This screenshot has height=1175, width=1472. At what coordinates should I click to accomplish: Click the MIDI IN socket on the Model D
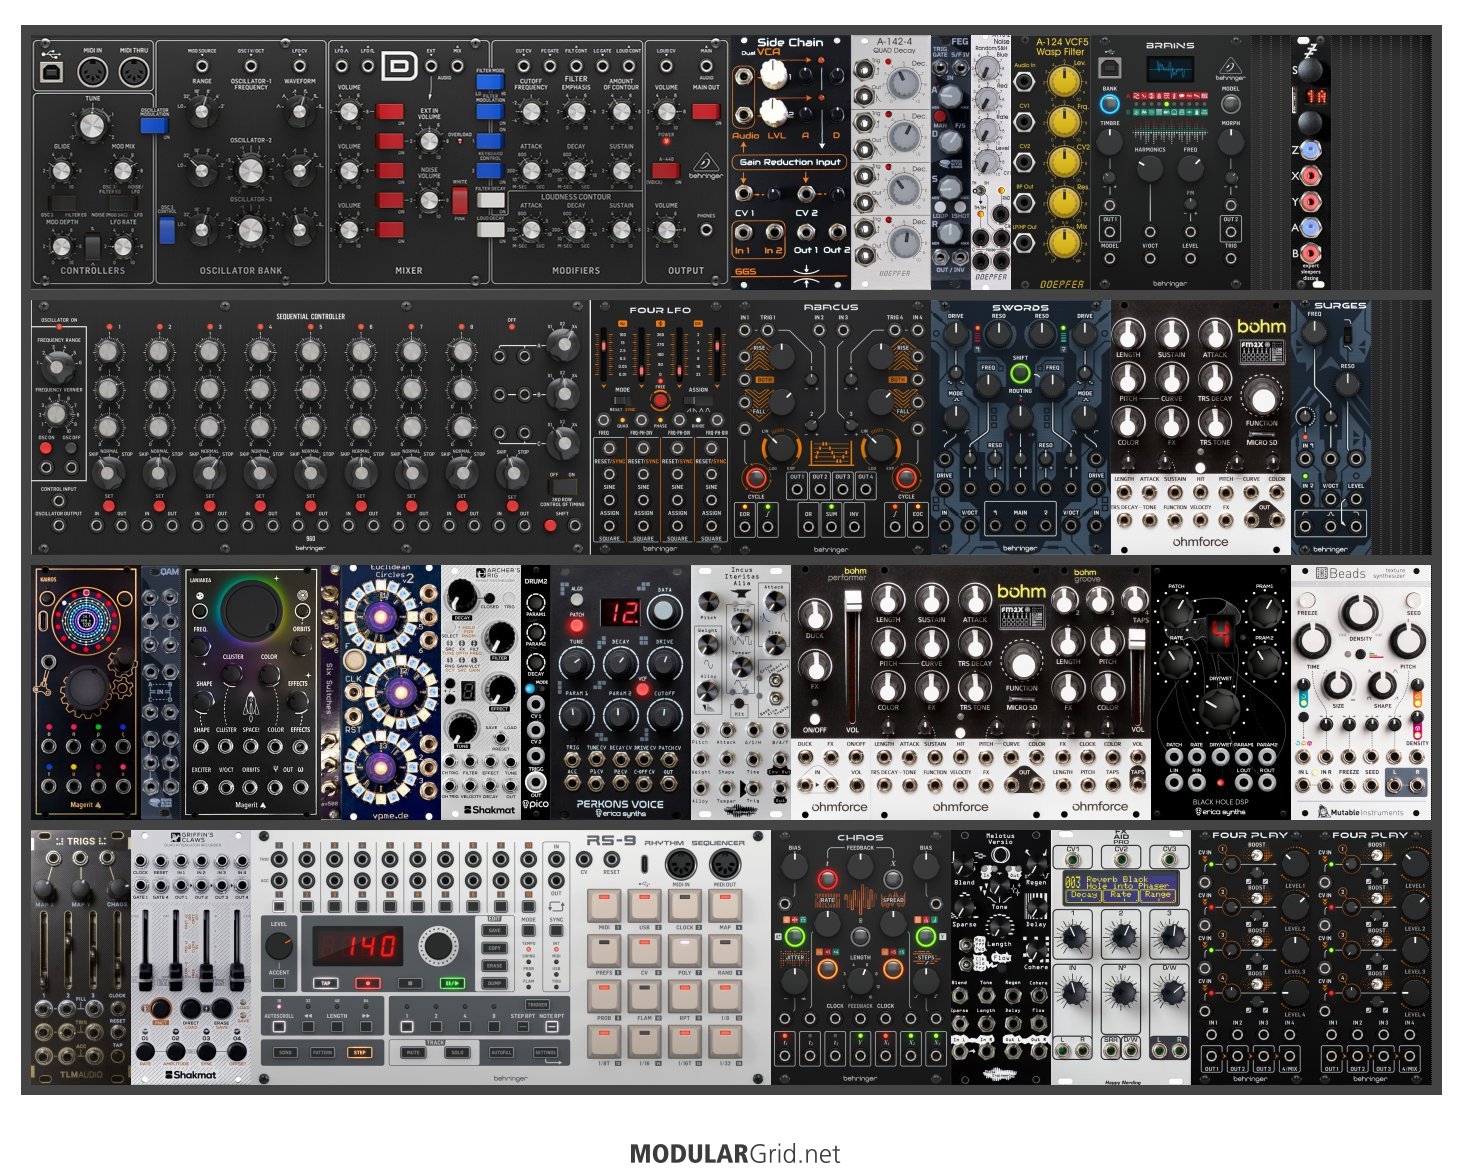click(x=93, y=72)
